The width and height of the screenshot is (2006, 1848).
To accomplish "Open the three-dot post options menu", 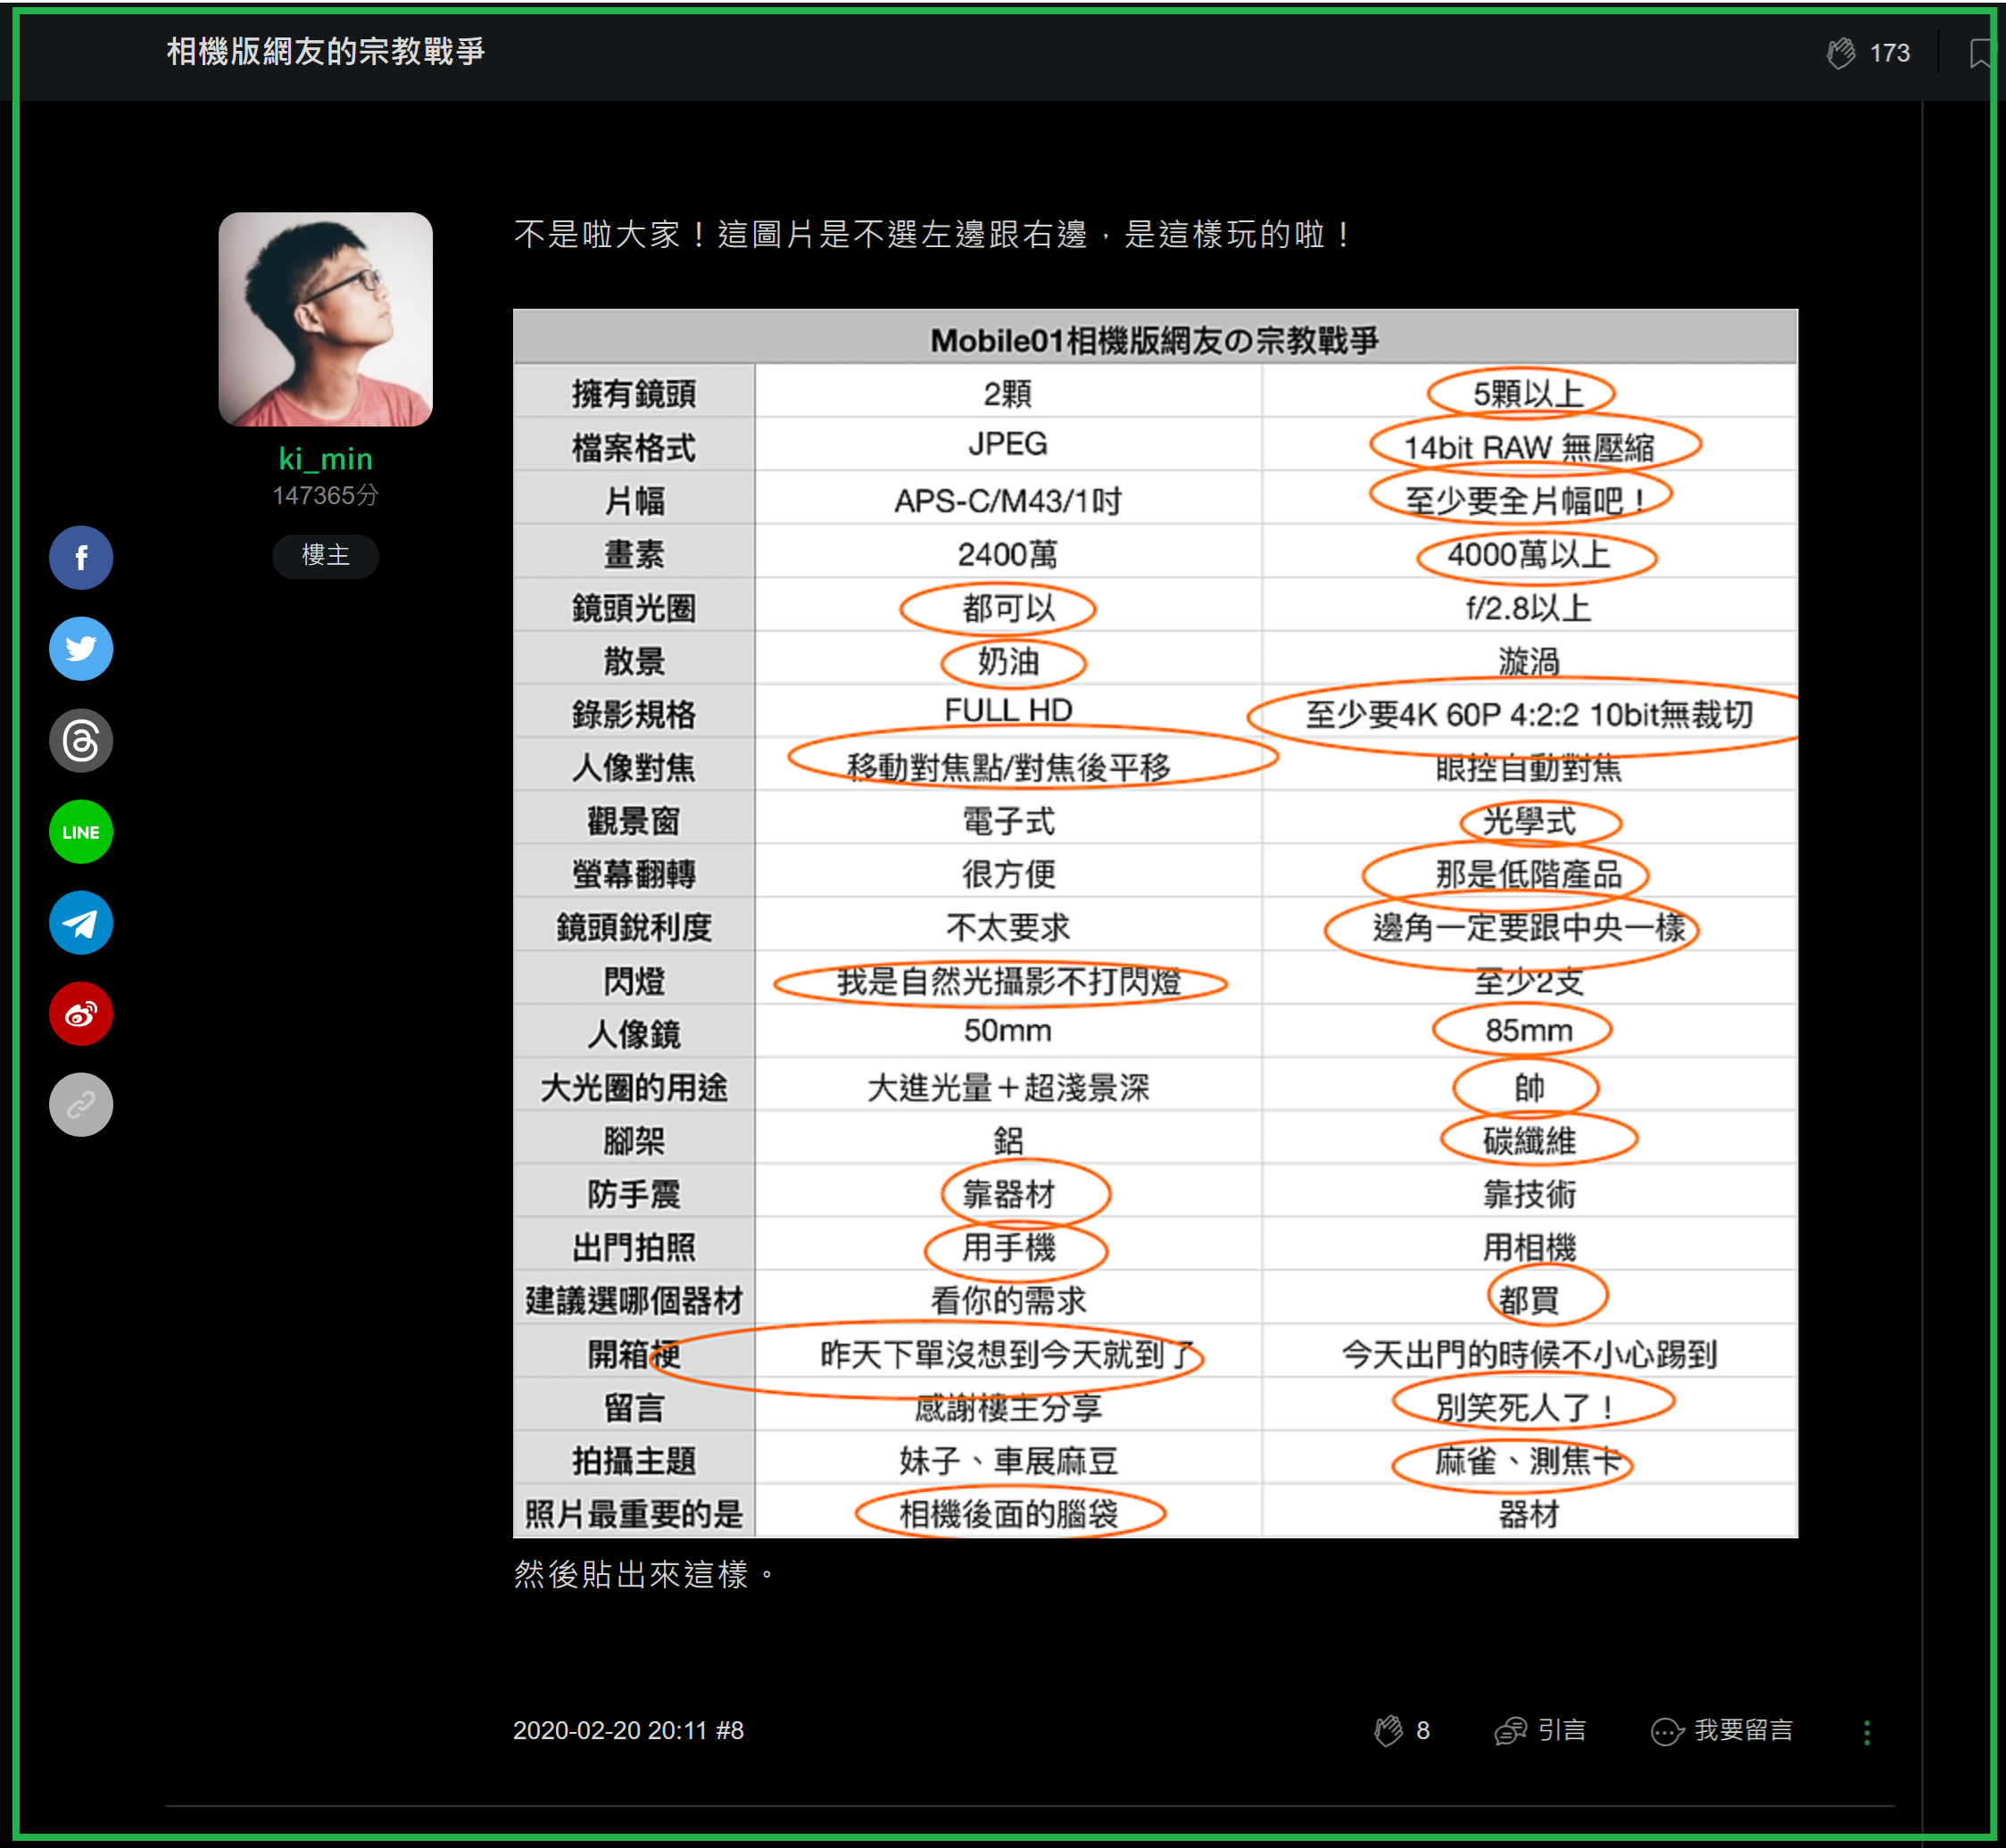I will click(x=1867, y=1732).
